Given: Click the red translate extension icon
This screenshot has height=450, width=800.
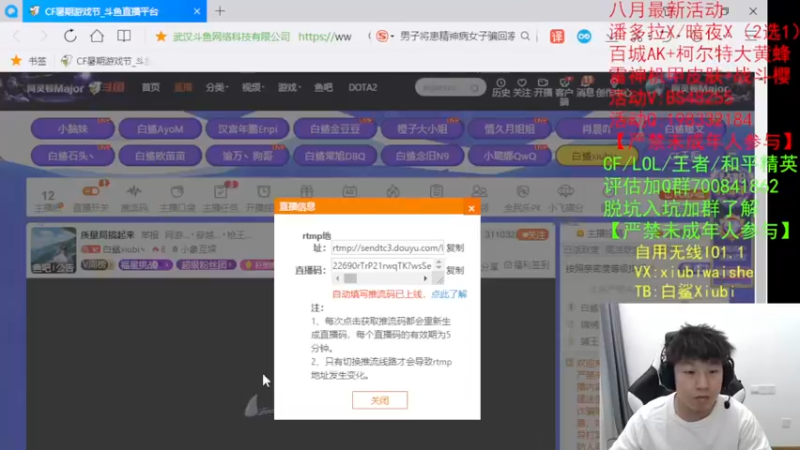Looking at the screenshot, I should click(557, 36).
